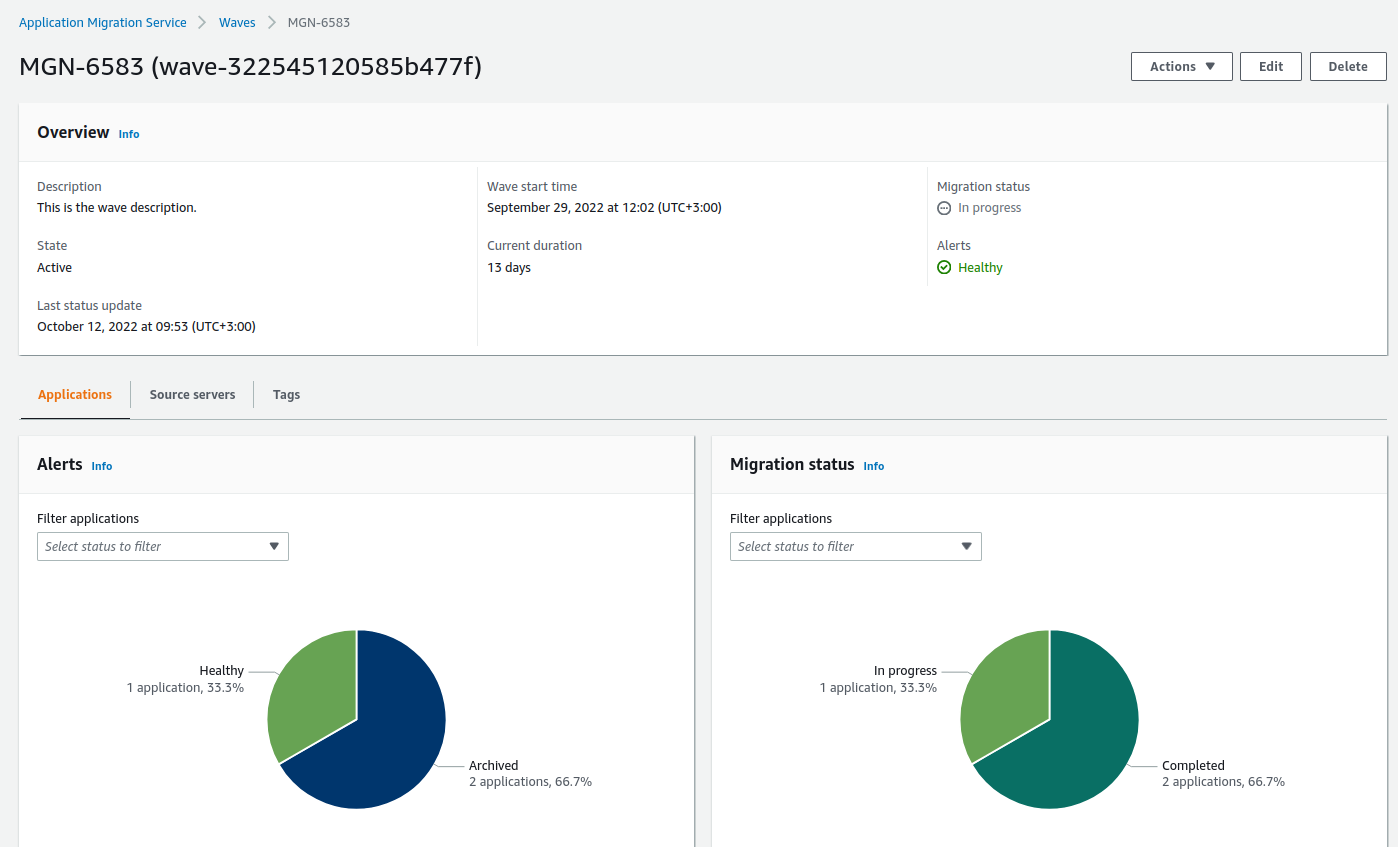Image resolution: width=1398 pixels, height=847 pixels.
Task: Click the green Healthy pie slice
Action: pos(315,690)
